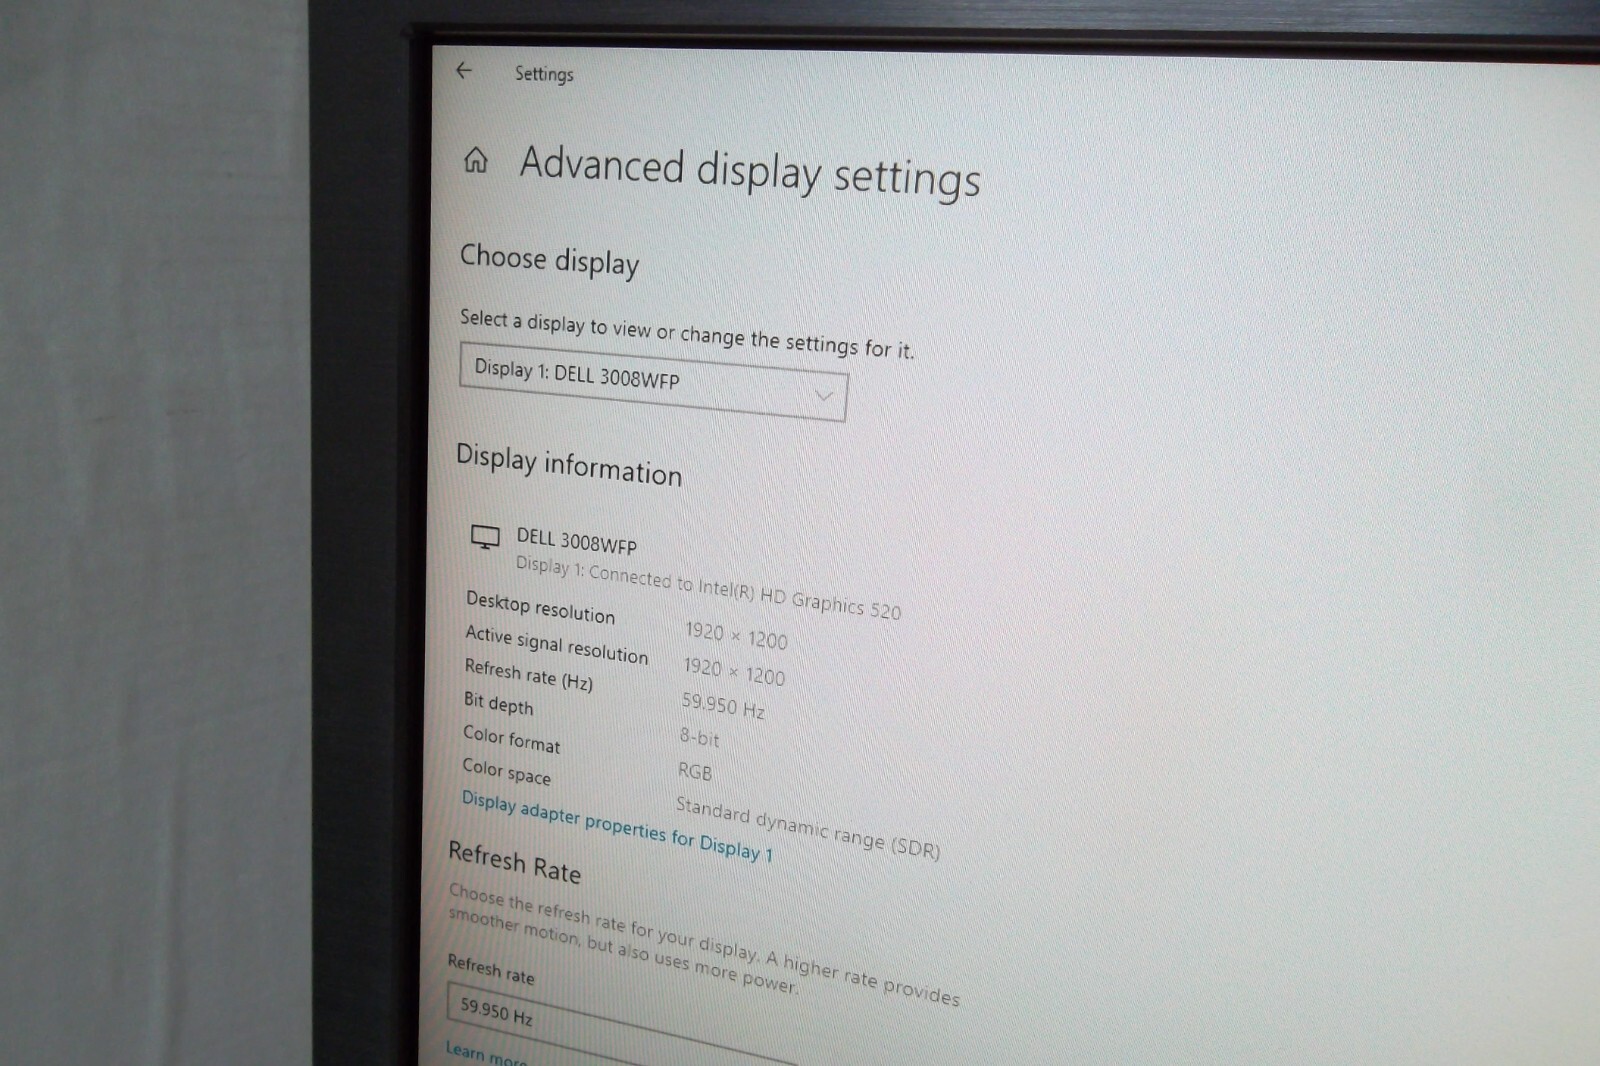The height and width of the screenshot is (1066, 1600).
Task: Click the Refresh Rate section heading
Action: (514, 862)
